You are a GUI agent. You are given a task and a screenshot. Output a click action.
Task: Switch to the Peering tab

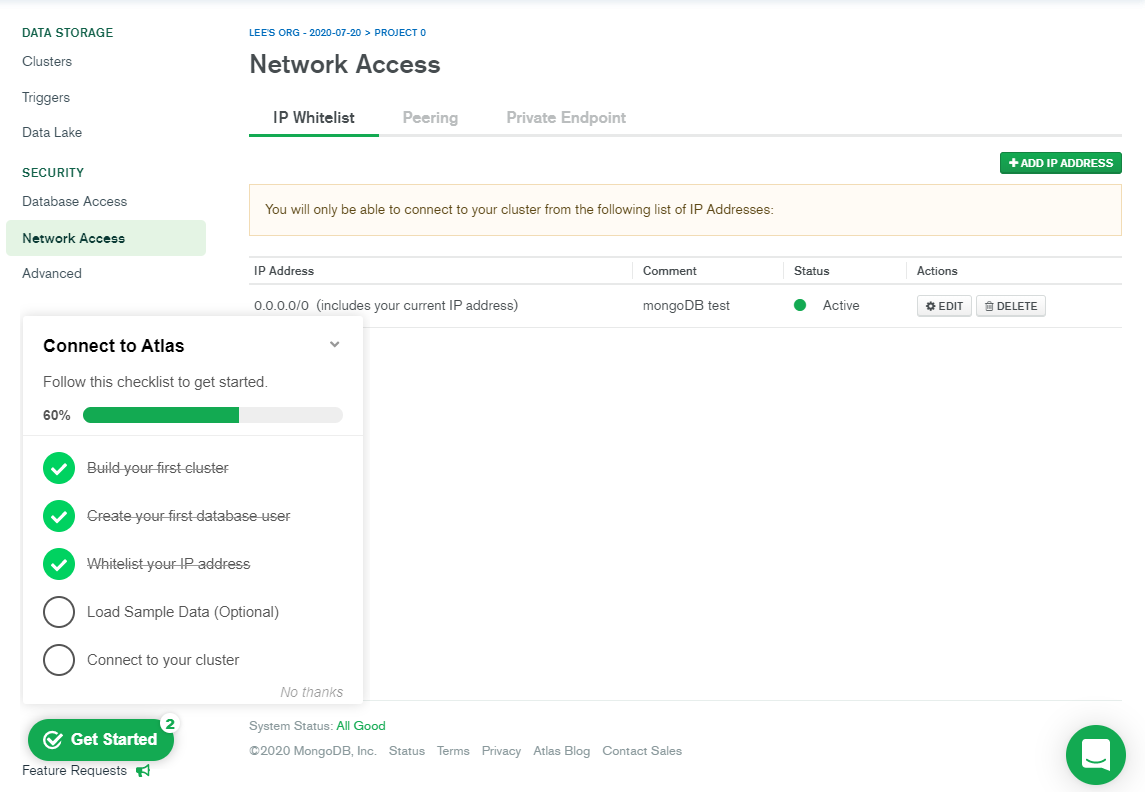[430, 118]
